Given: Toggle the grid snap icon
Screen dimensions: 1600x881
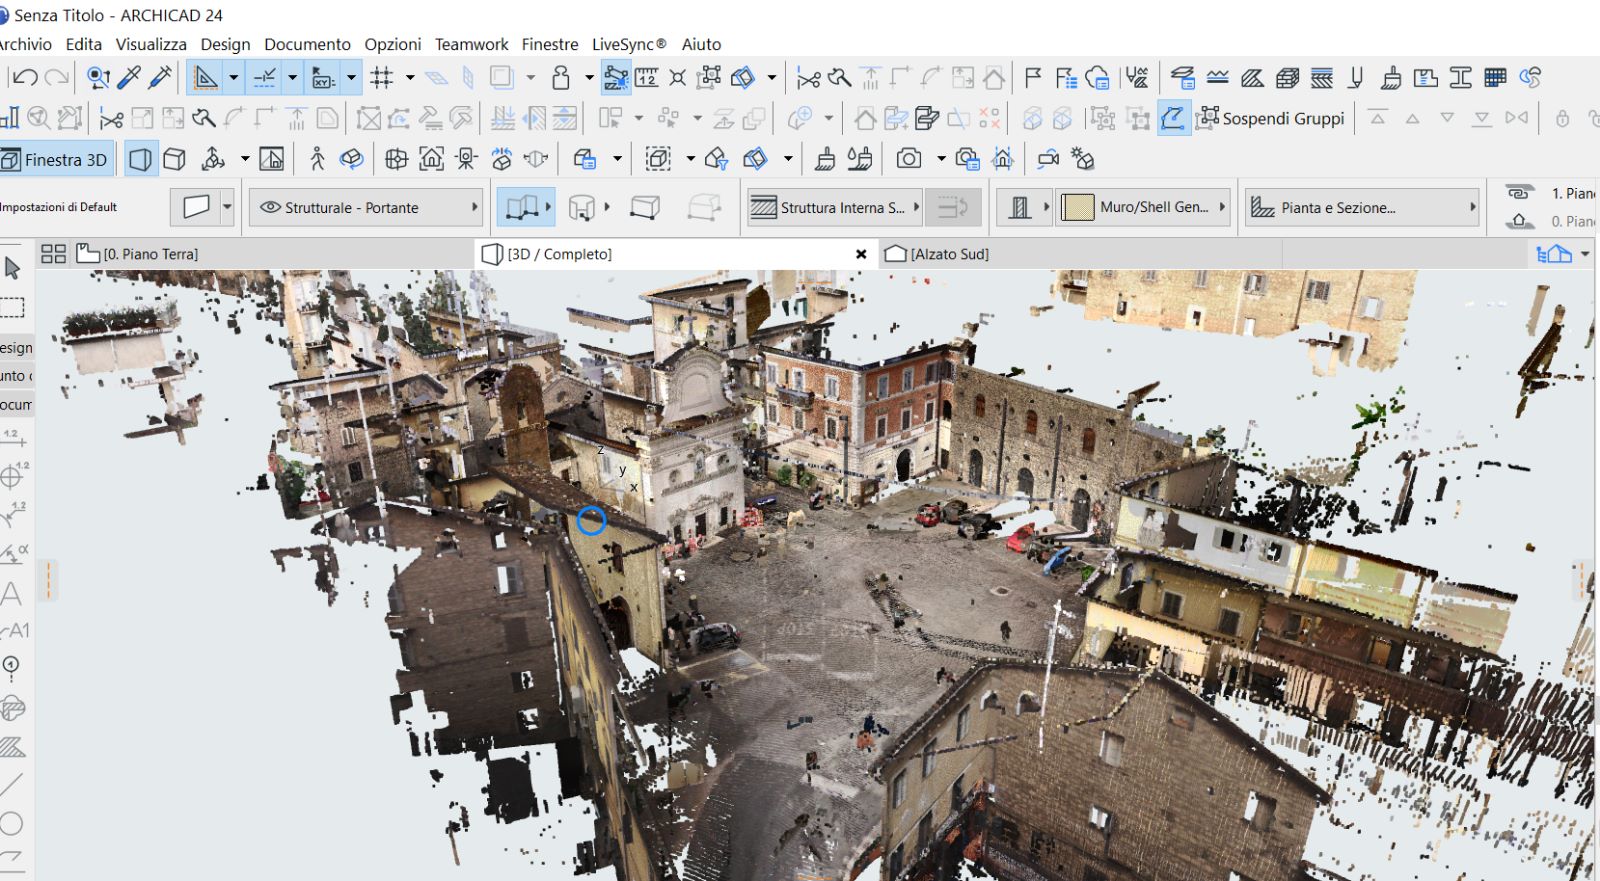Looking at the screenshot, I should (381, 78).
